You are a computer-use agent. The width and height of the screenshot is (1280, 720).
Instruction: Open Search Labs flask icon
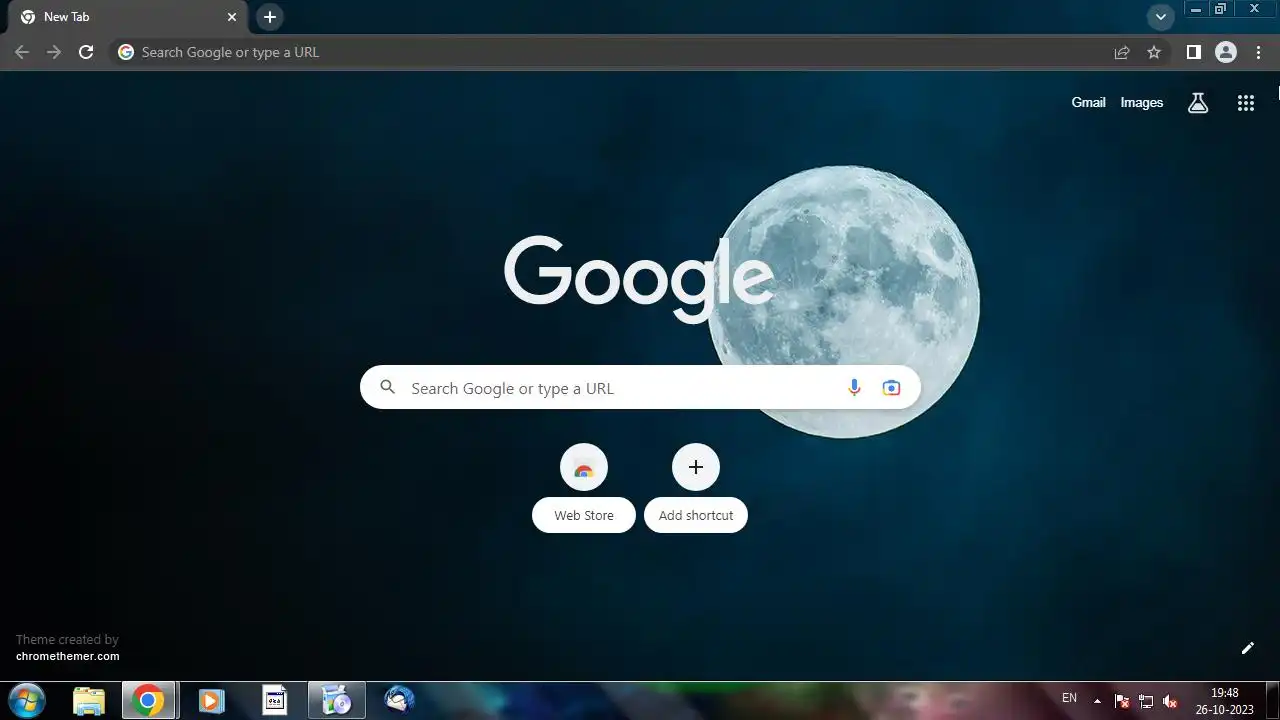(x=1198, y=102)
